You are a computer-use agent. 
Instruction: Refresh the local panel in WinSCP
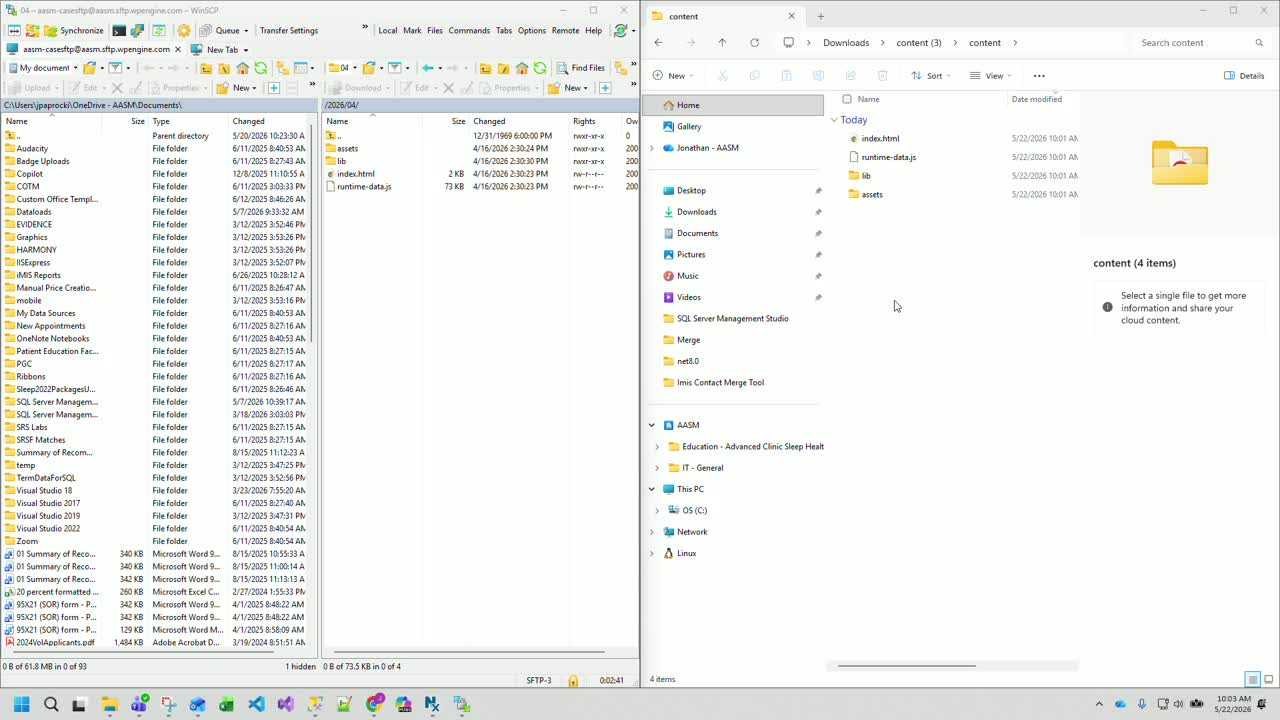[260, 68]
